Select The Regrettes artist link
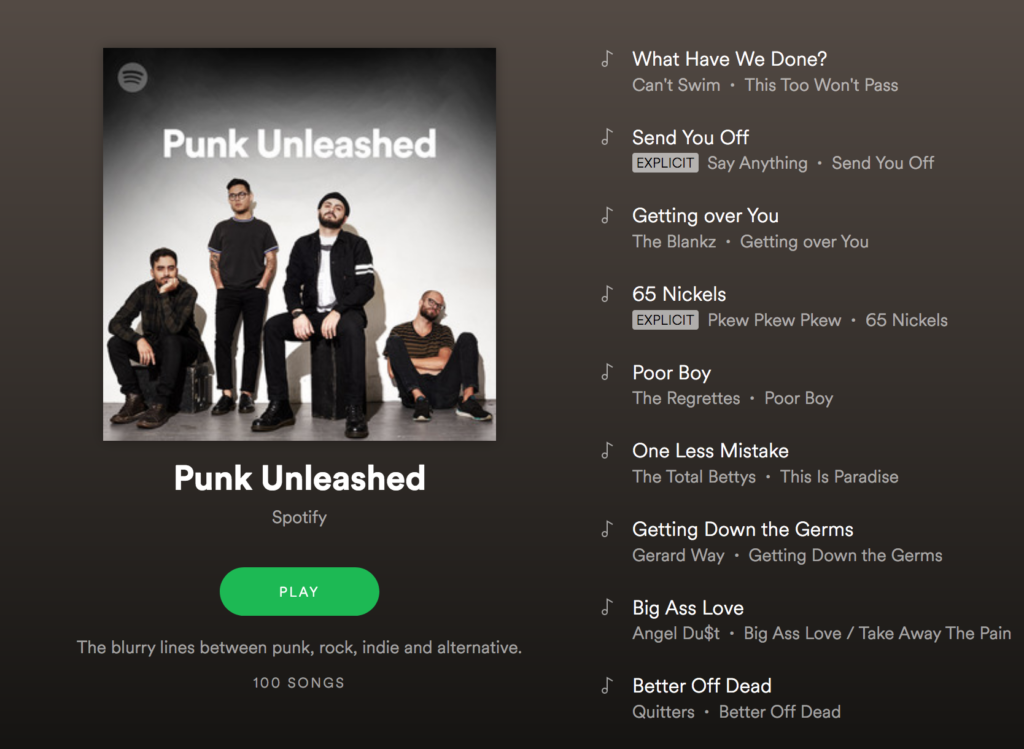The image size is (1024, 749). click(686, 398)
